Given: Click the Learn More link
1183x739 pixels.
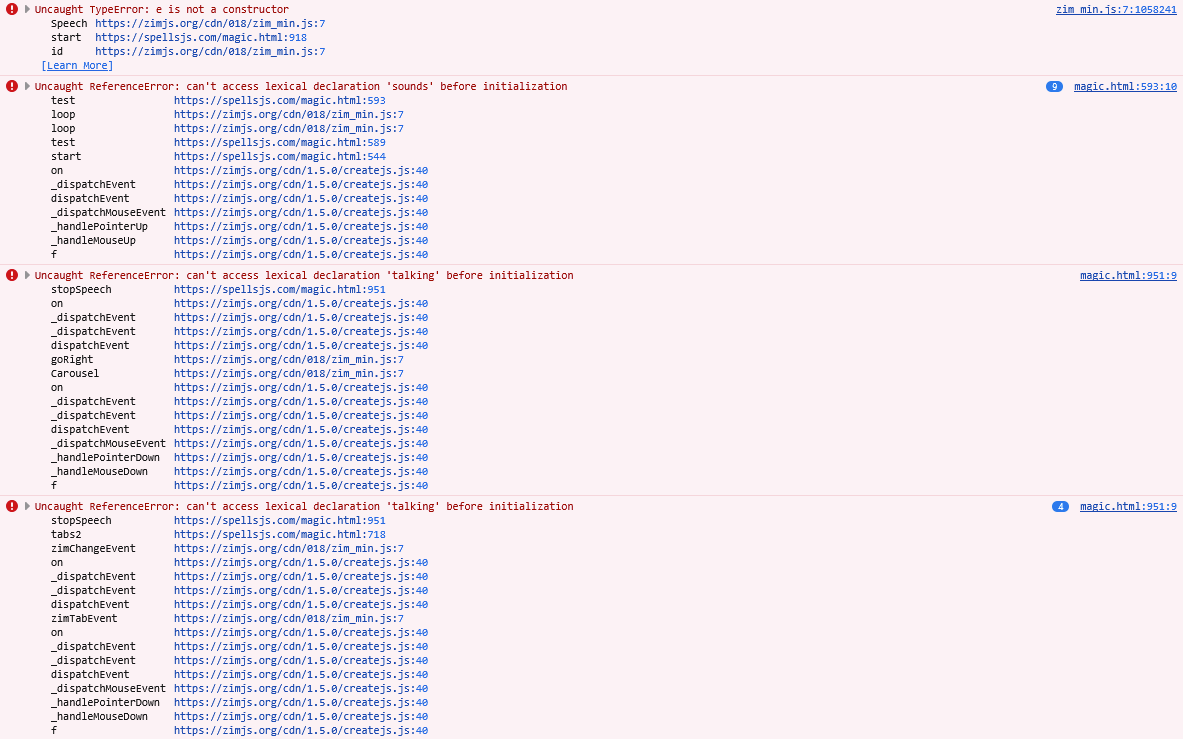Looking at the screenshot, I should (x=77, y=65).
